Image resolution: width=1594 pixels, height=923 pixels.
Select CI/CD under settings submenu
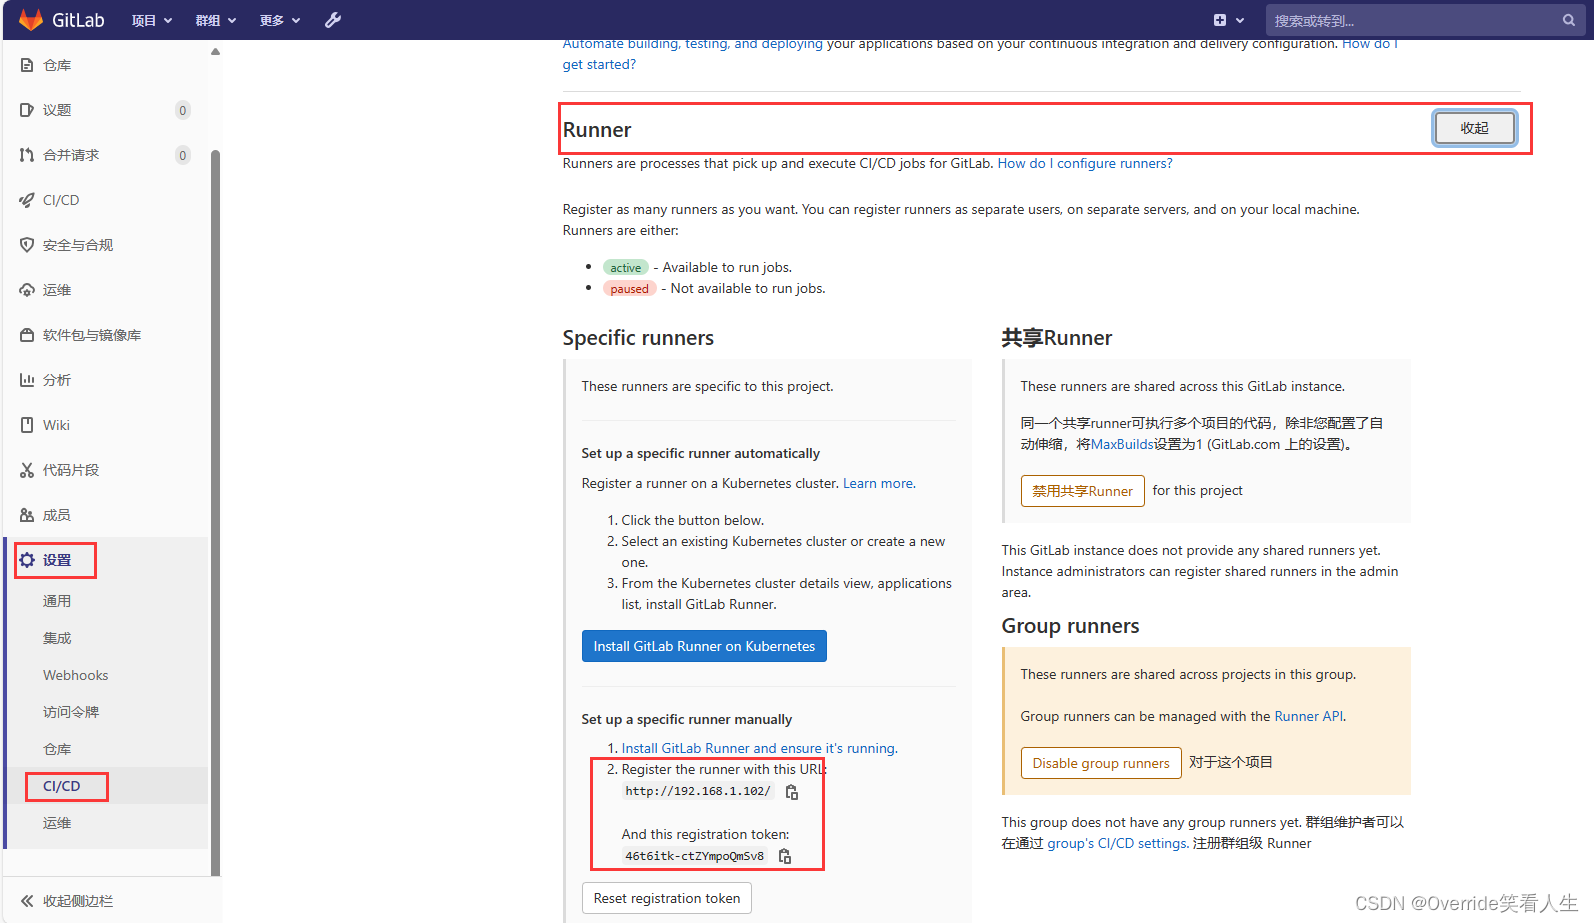61,786
